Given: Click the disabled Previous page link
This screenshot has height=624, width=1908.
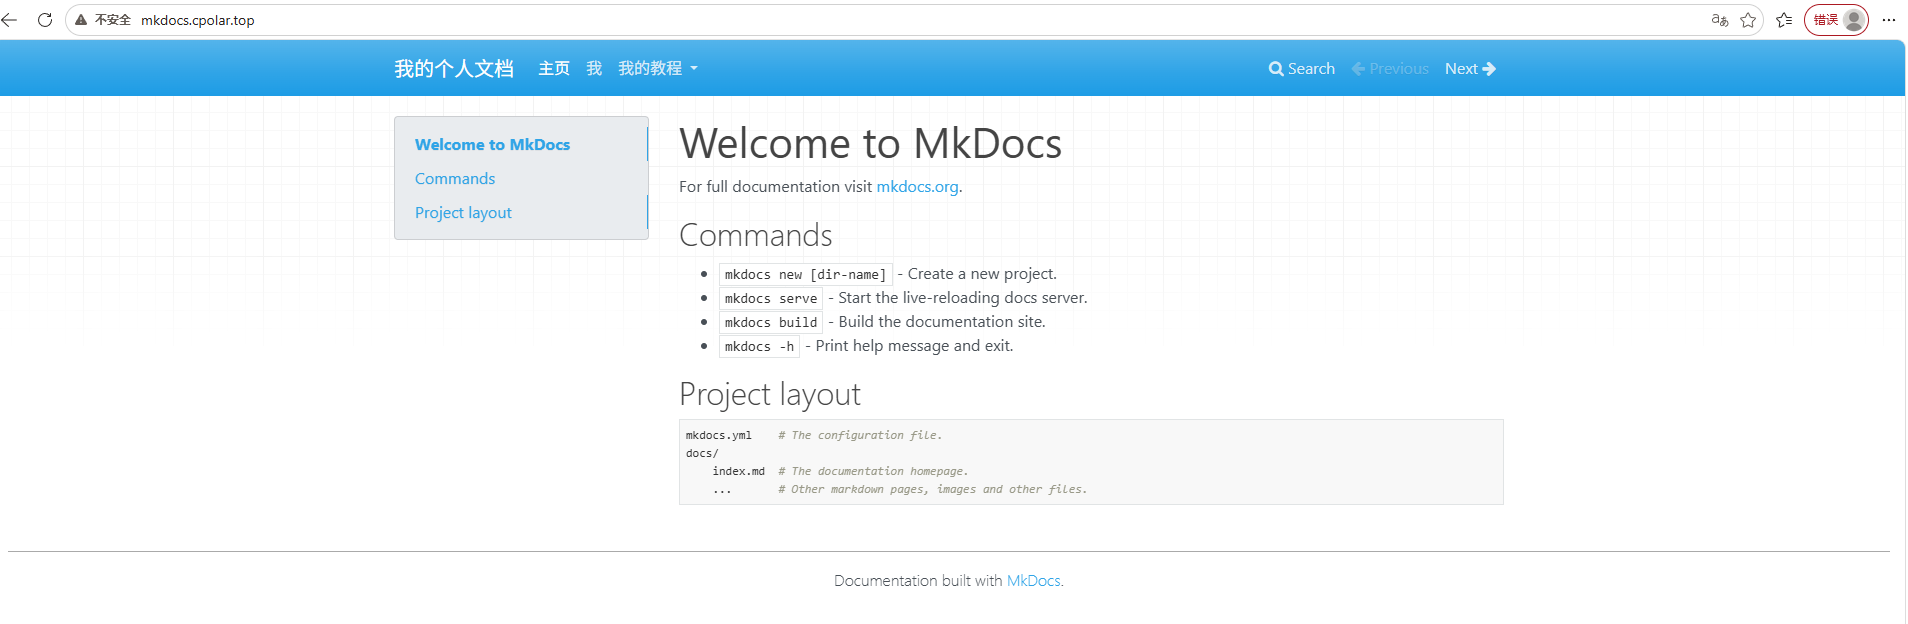Looking at the screenshot, I should click(x=1390, y=69).
